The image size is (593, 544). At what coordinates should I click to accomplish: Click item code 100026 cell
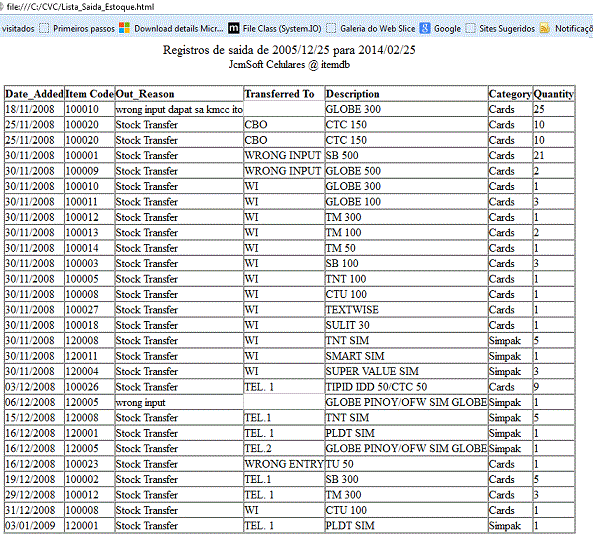(90, 387)
